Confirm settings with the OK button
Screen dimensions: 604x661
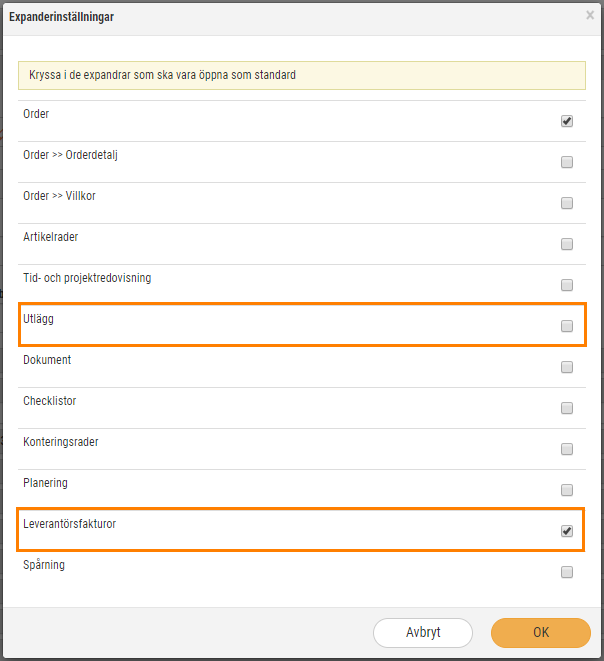click(x=541, y=632)
